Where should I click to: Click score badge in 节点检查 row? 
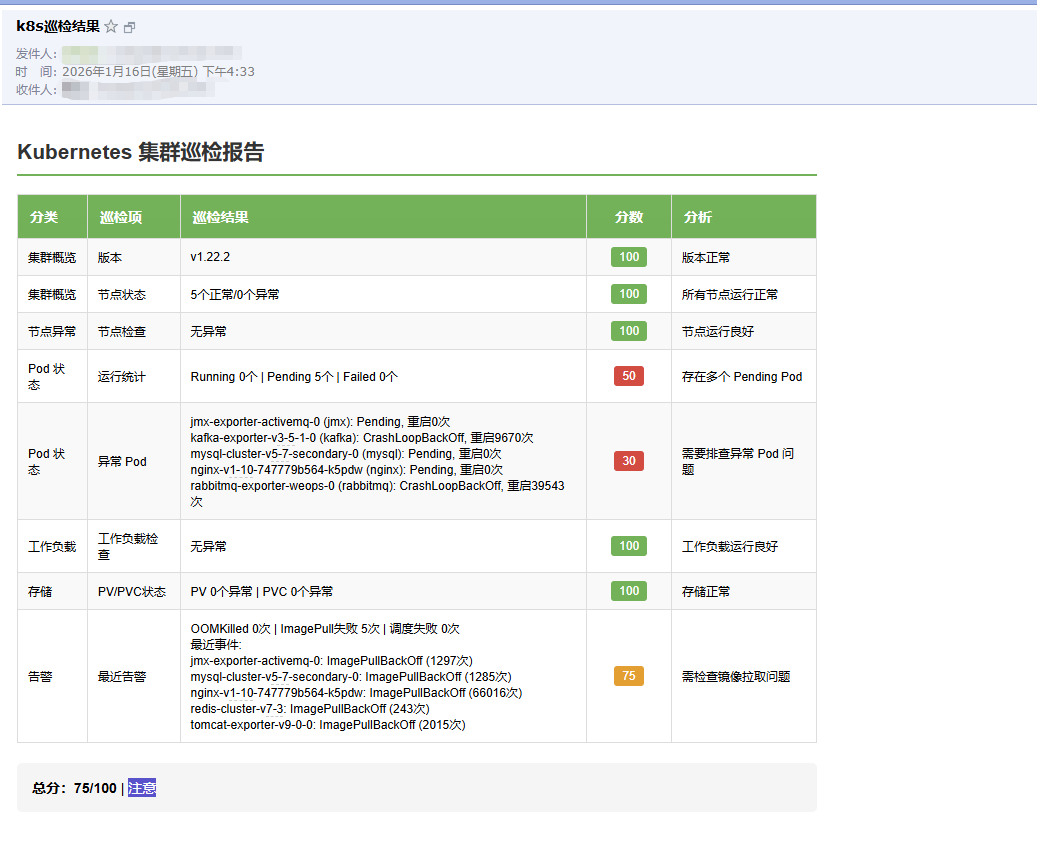pyautogui.click(x=629, y=331)
